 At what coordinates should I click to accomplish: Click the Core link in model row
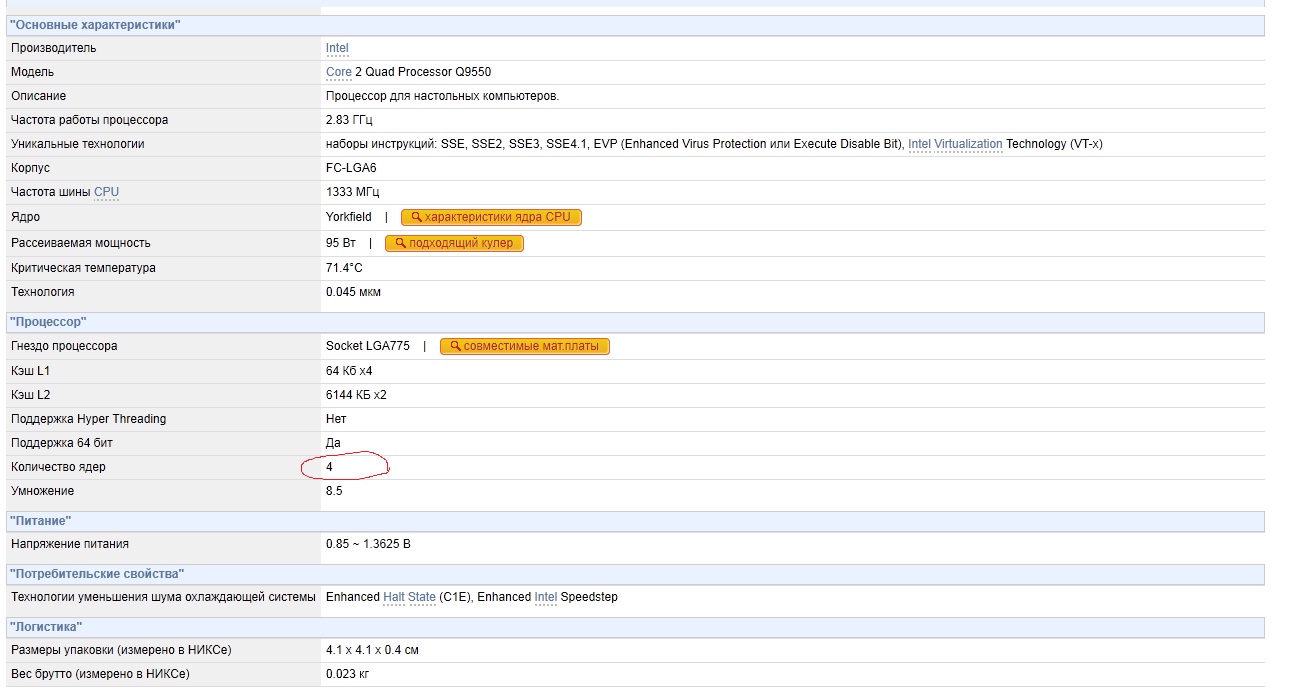pyautogui.click(x=339, y=72)
